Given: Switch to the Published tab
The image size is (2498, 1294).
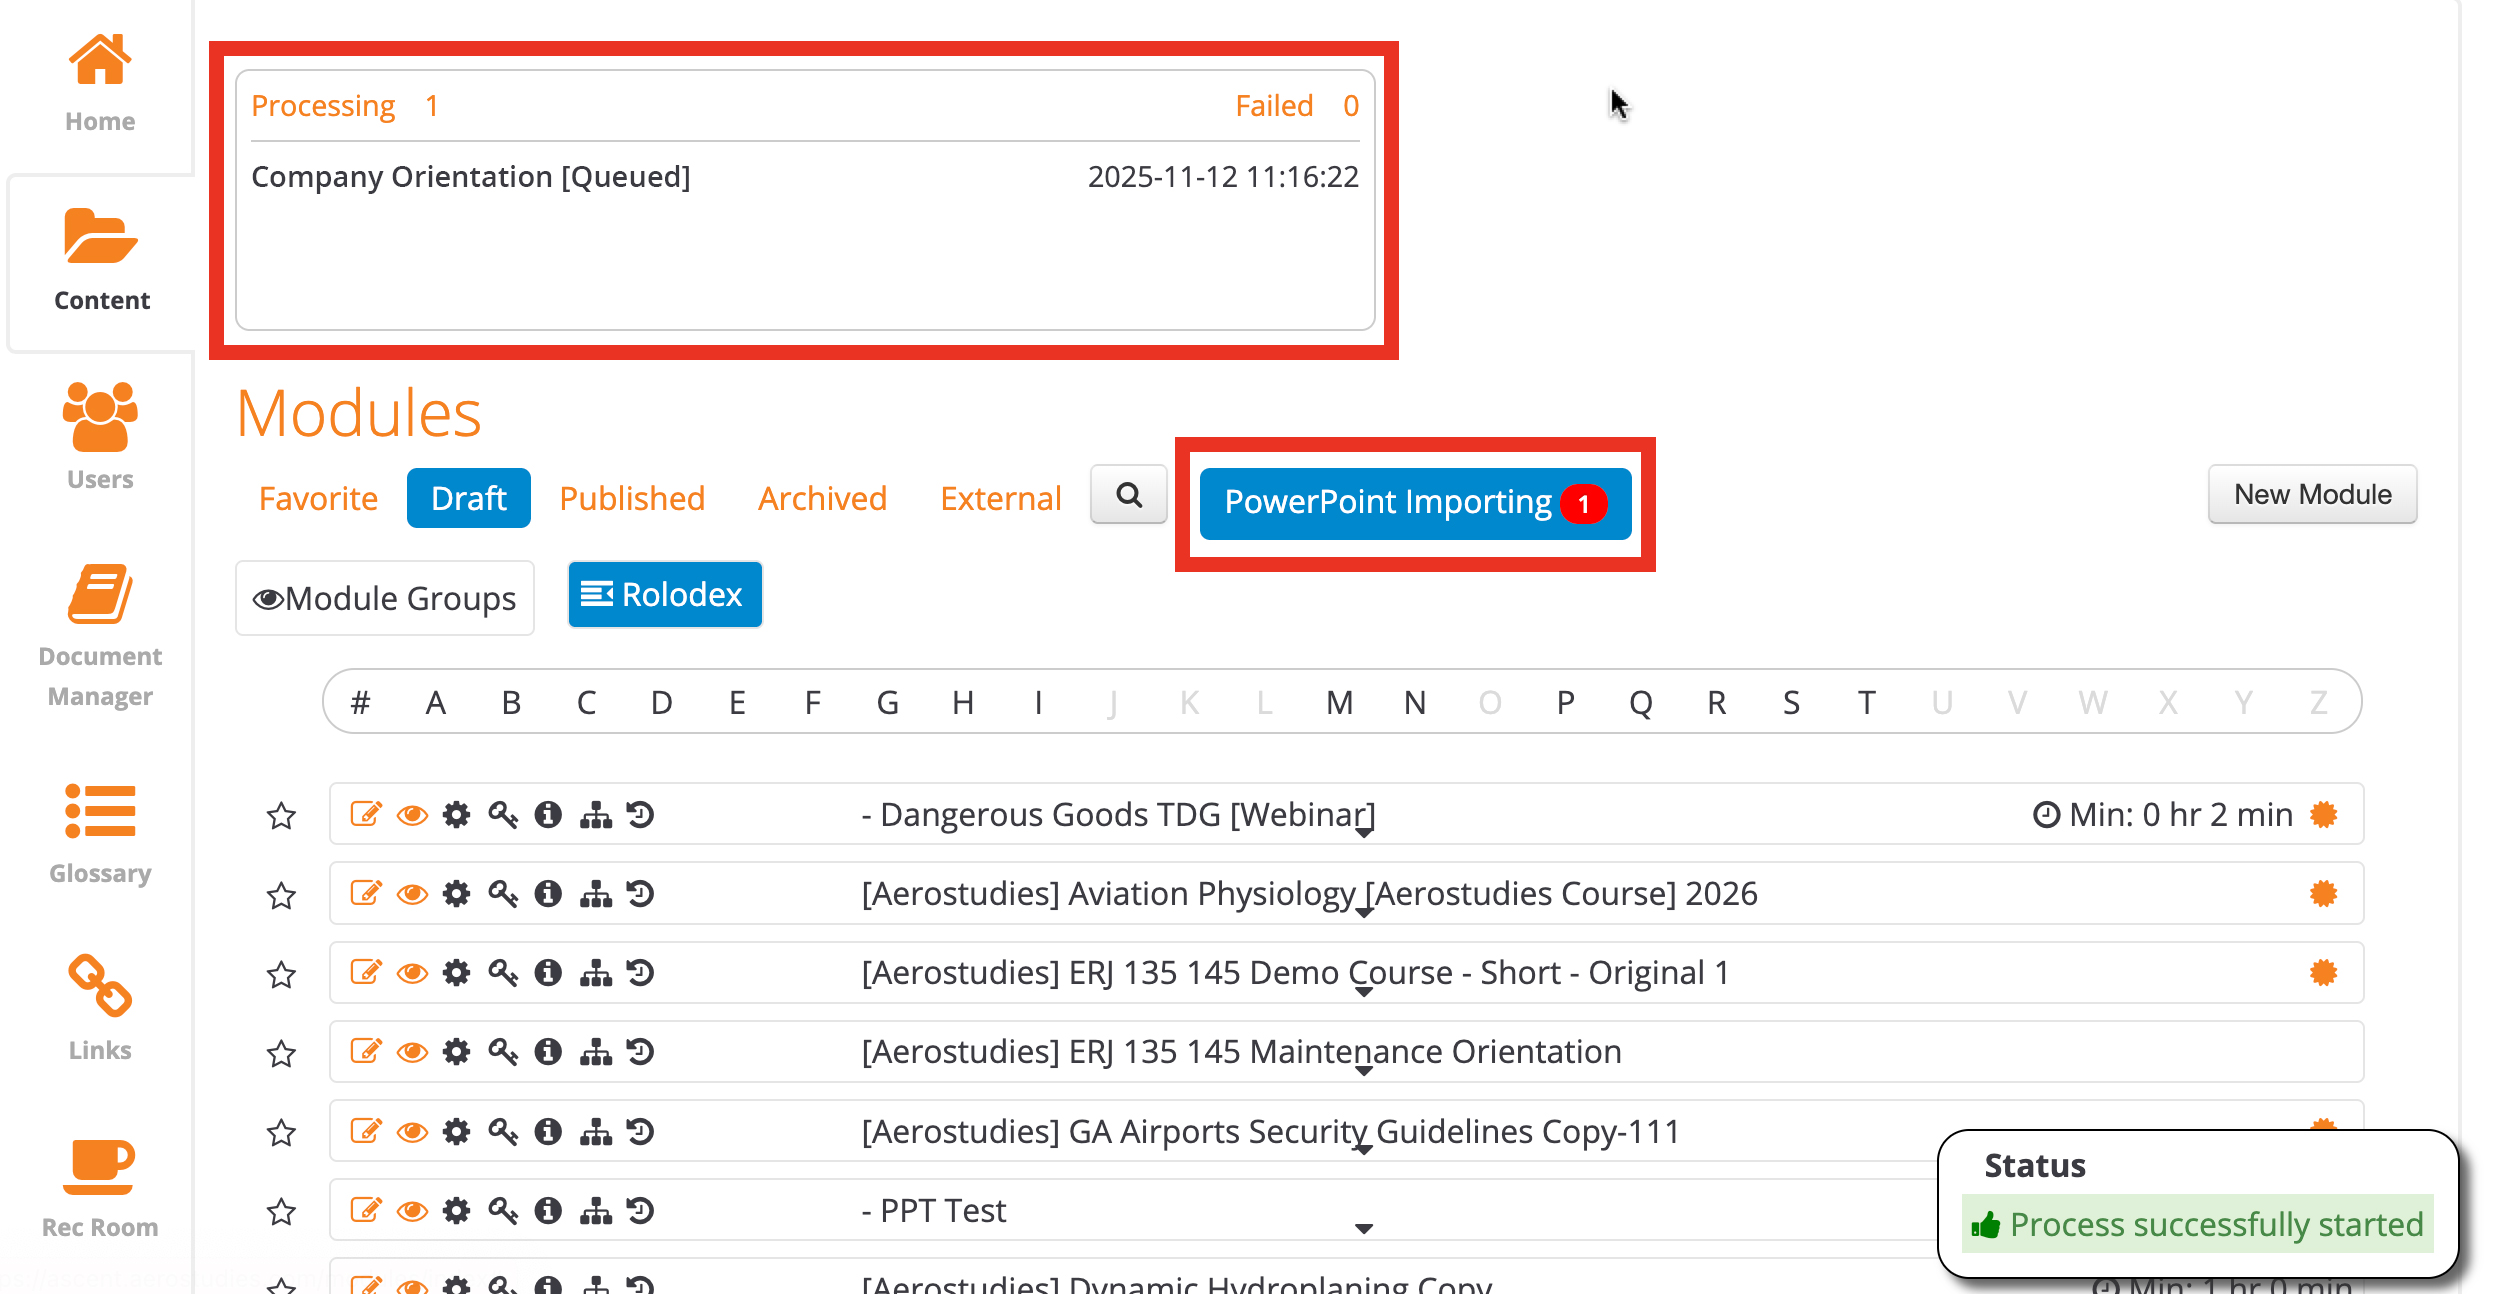Looking at the screenshot, I should (x=632, y=498).
